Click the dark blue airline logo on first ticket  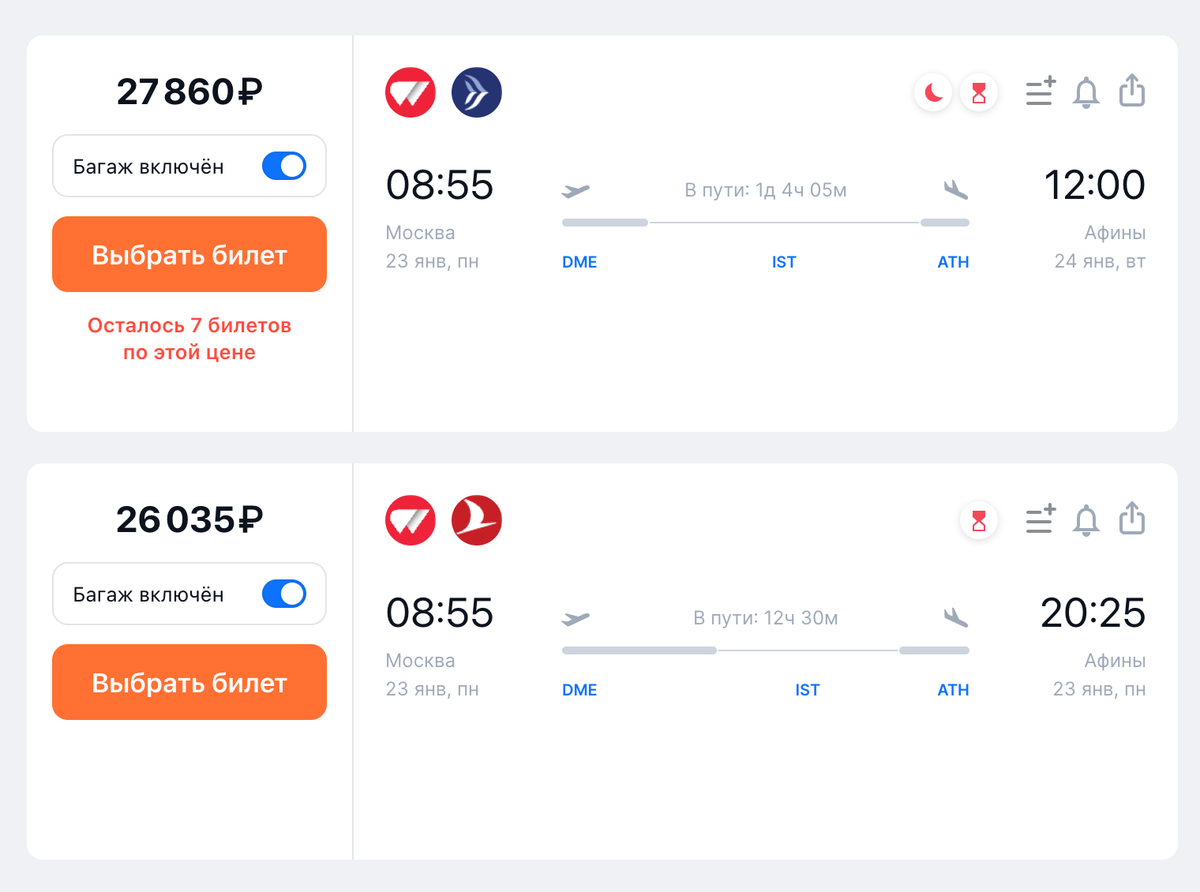tap(476, 93)
